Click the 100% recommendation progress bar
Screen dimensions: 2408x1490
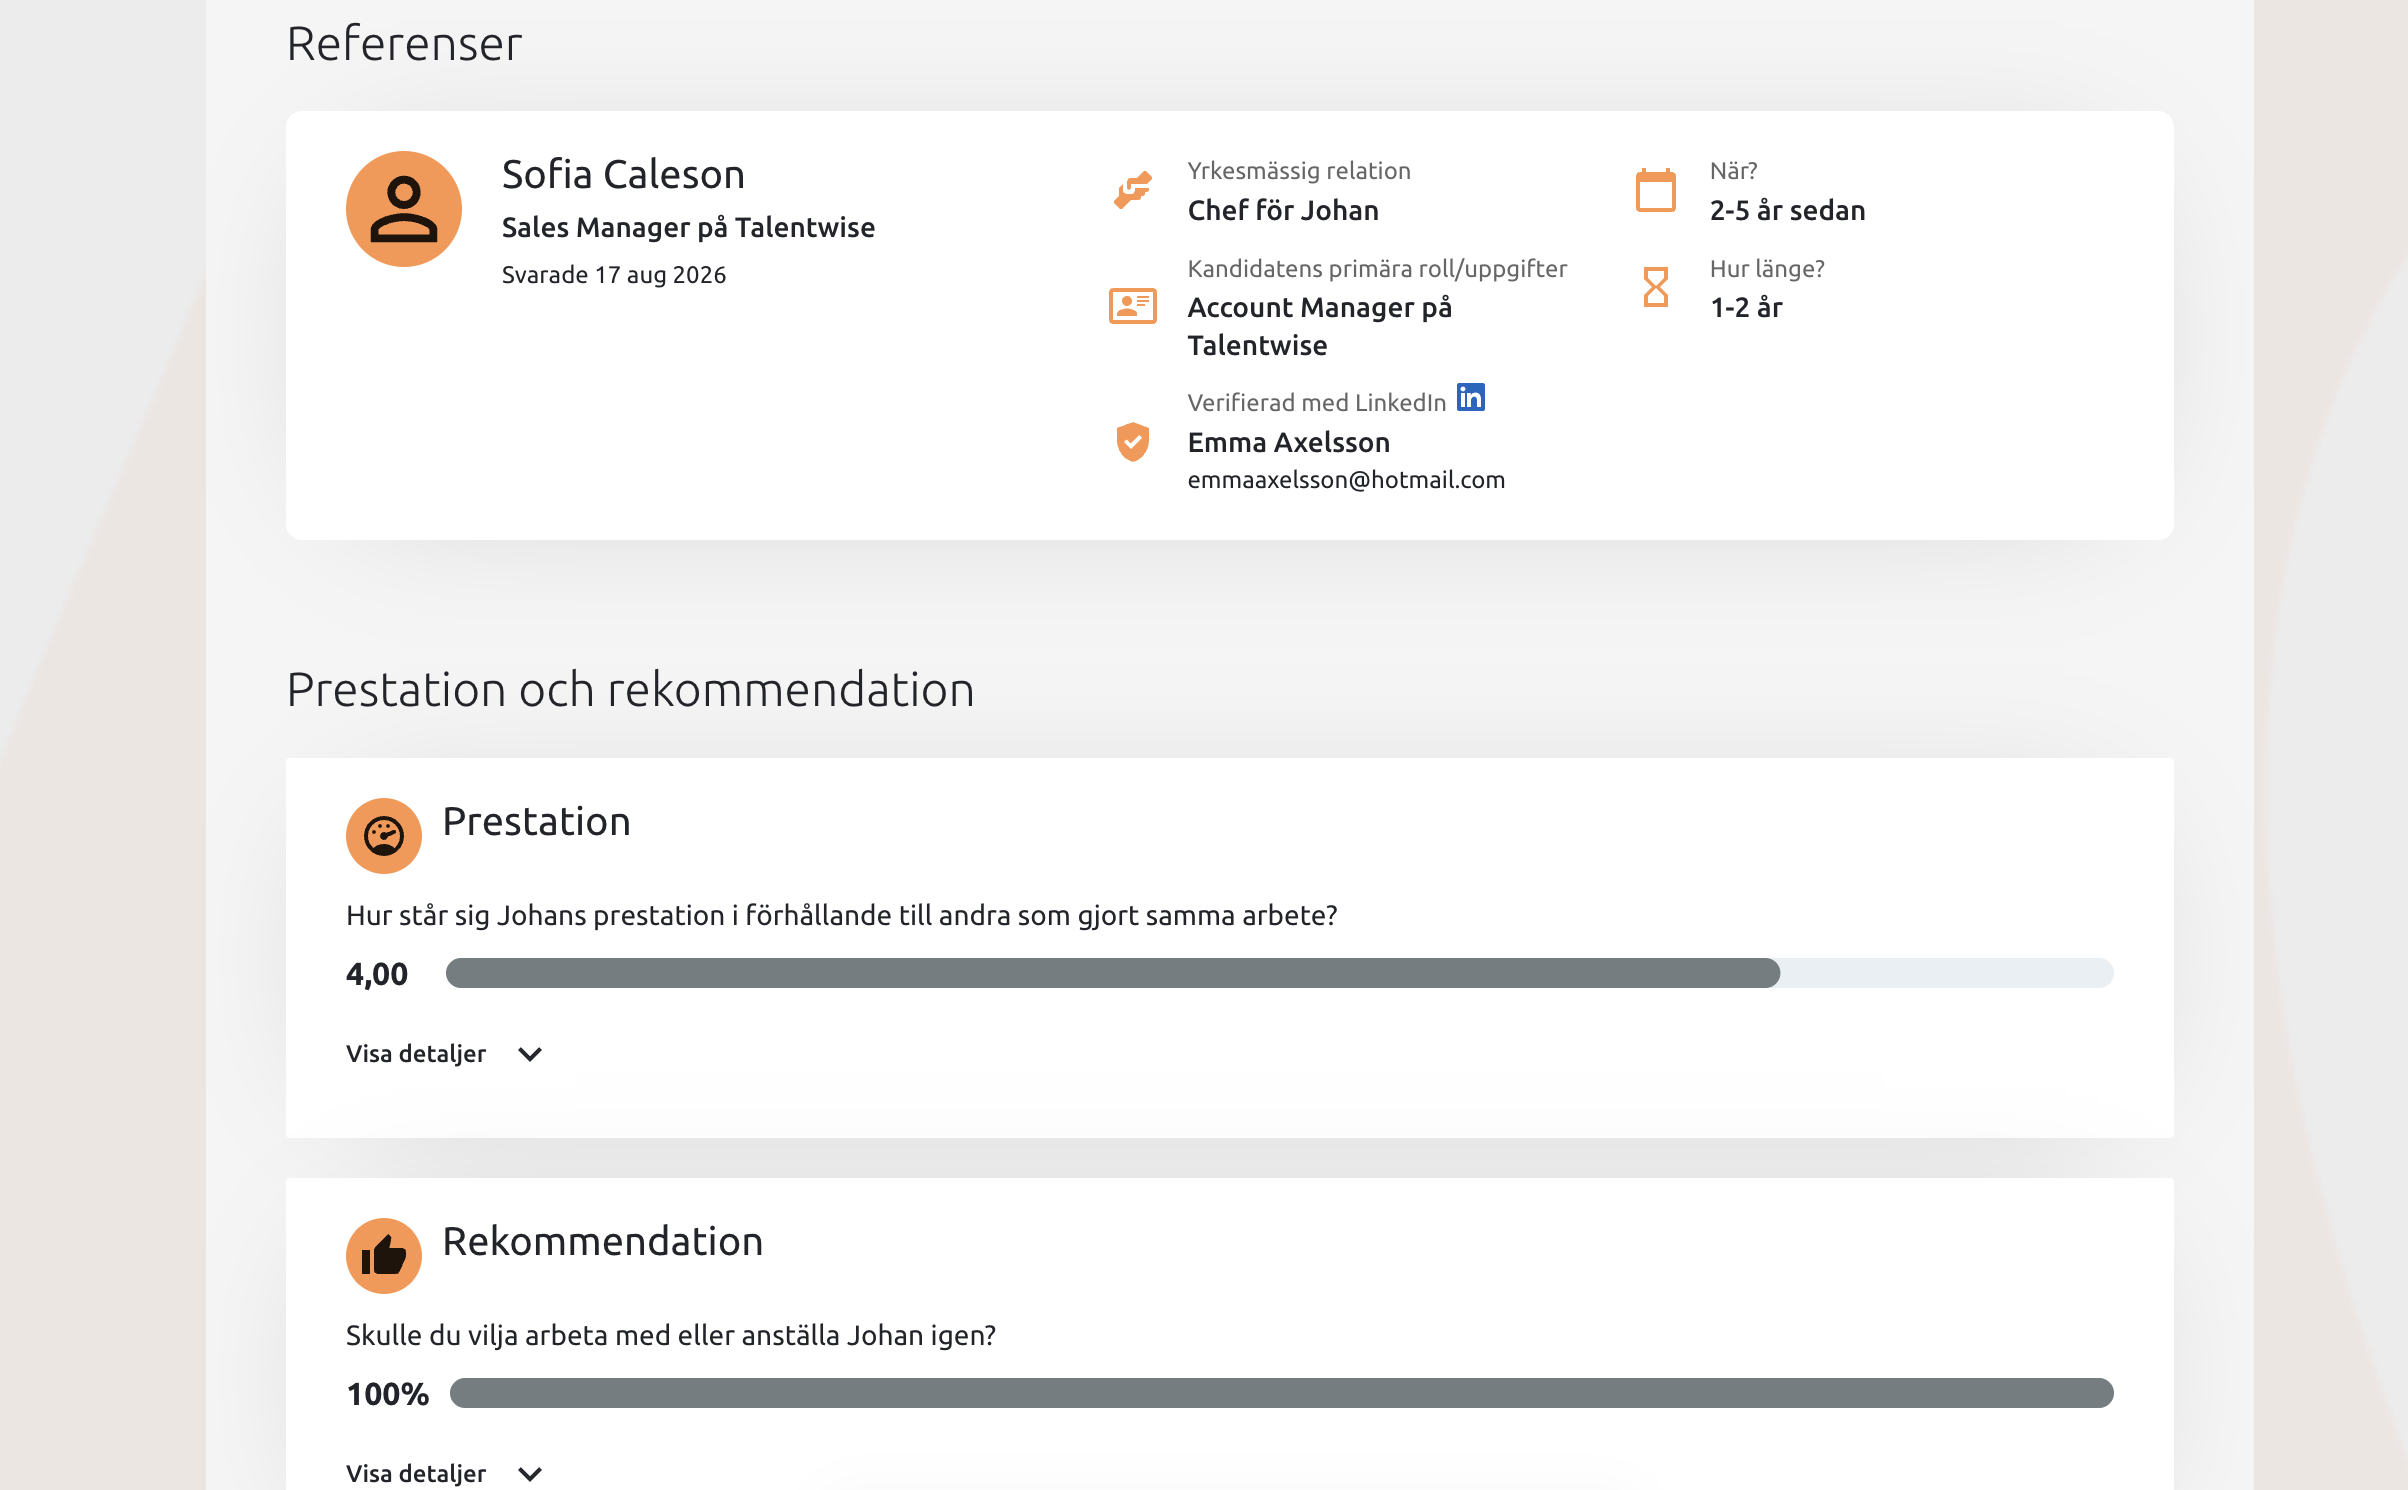[1282, 1393]
